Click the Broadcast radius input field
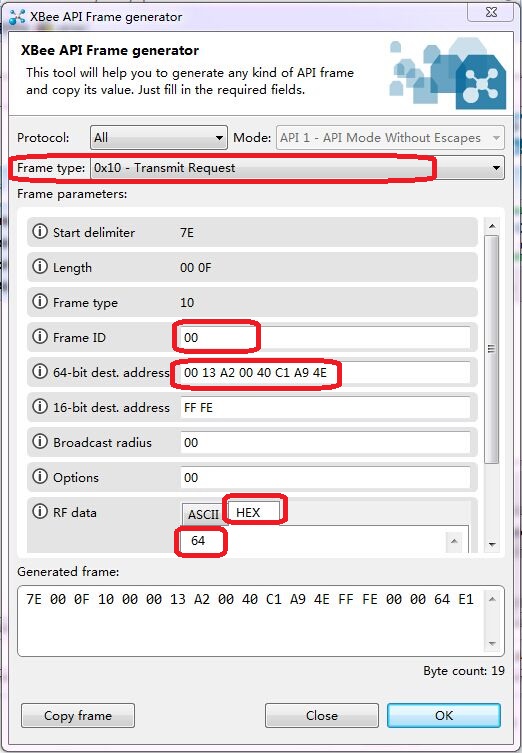 [325, 443]
